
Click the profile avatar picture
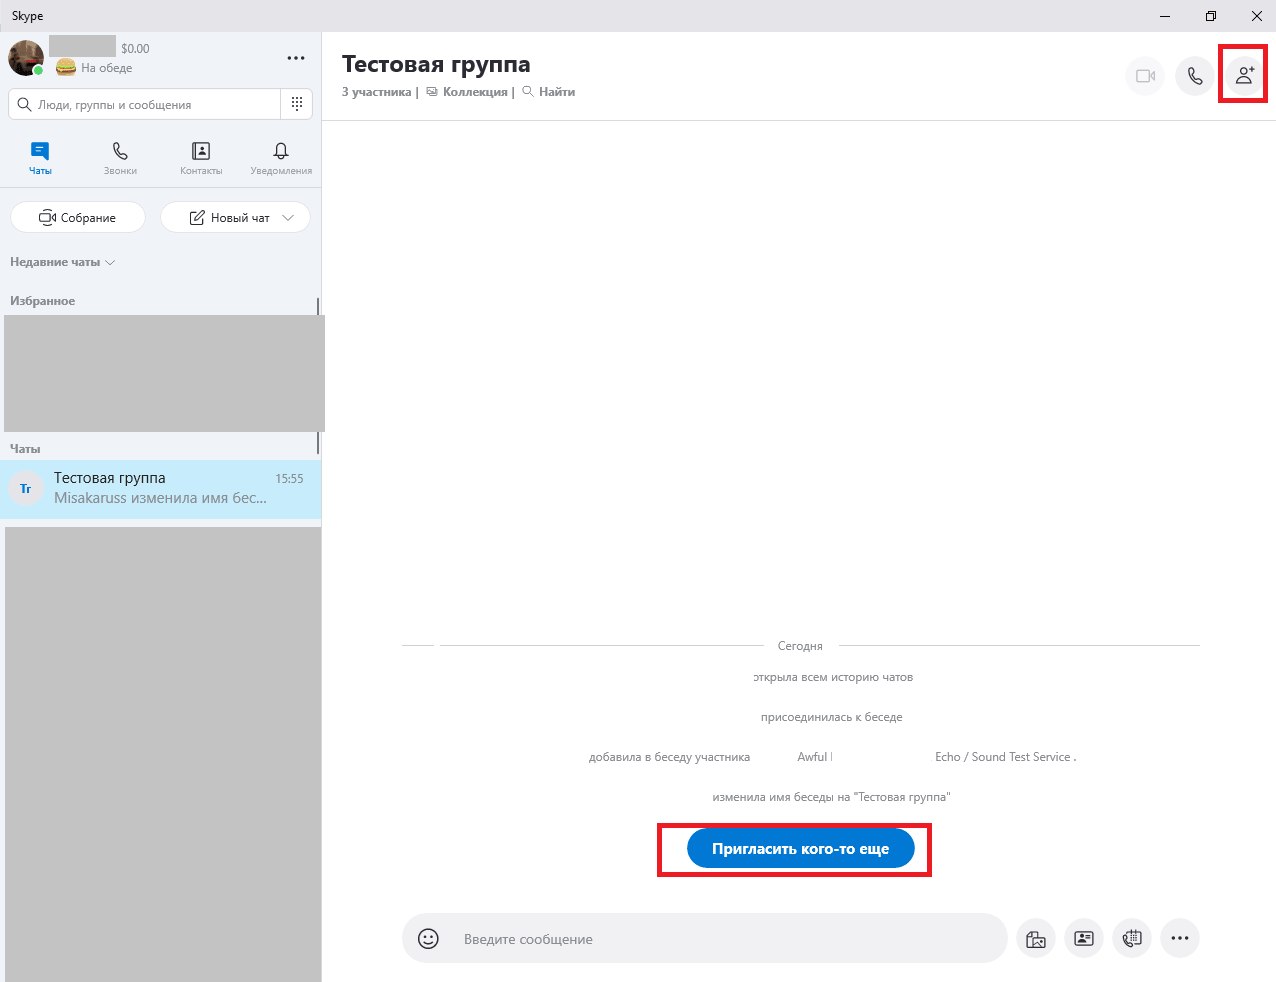click(x=26, y=58)
